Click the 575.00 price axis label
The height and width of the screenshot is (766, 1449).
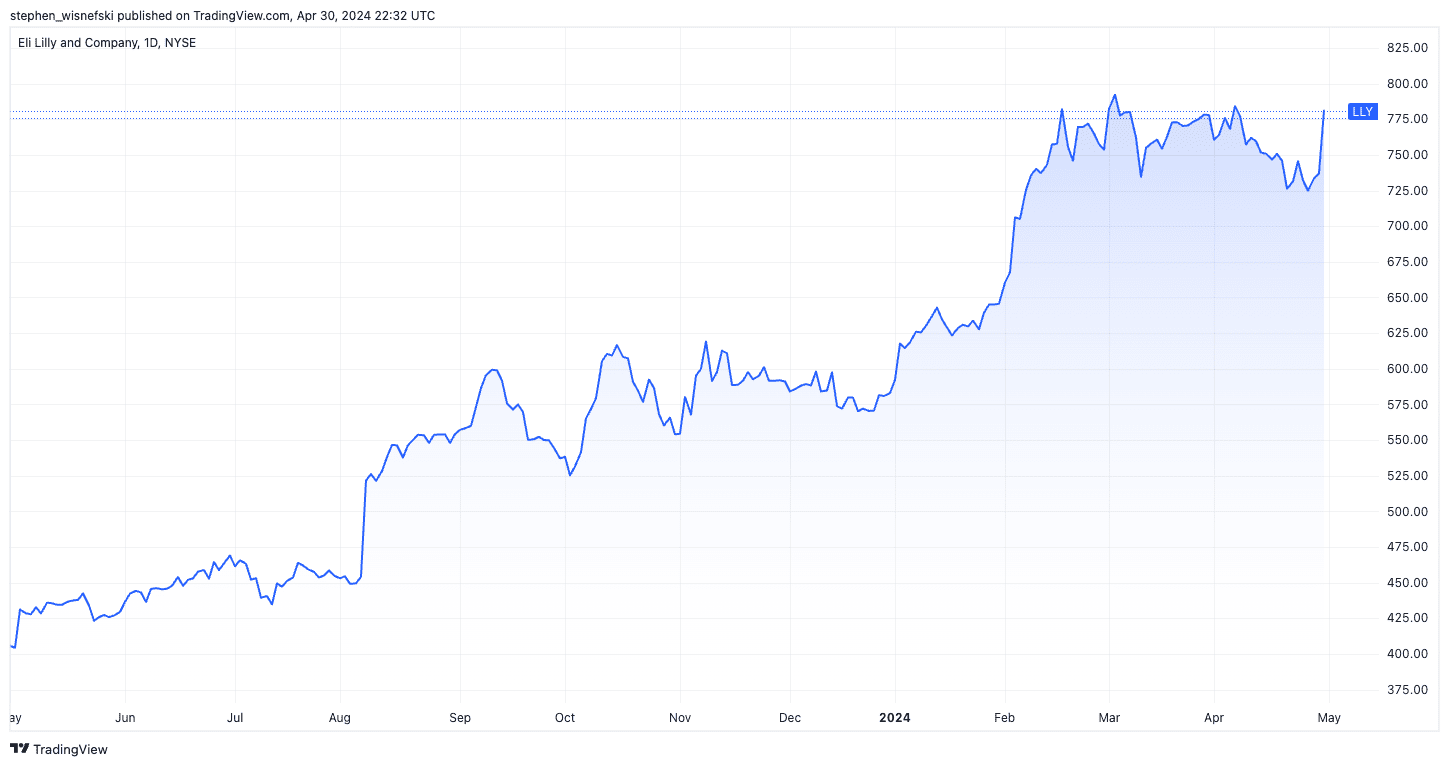click(1406, 405)
